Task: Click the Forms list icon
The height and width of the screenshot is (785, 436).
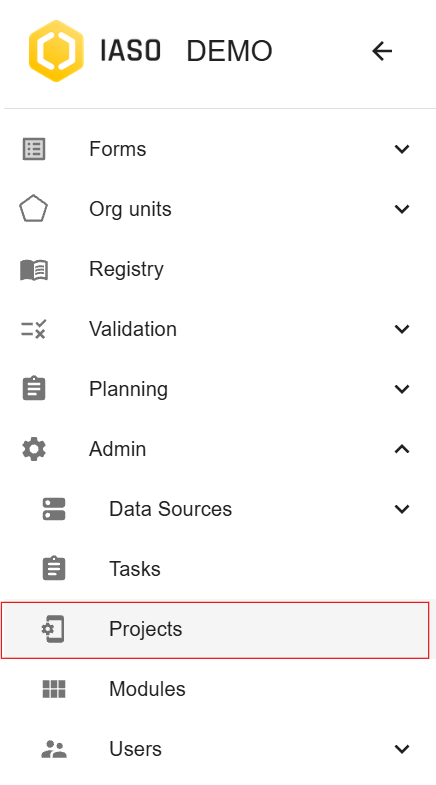Action: coord(34,149)
